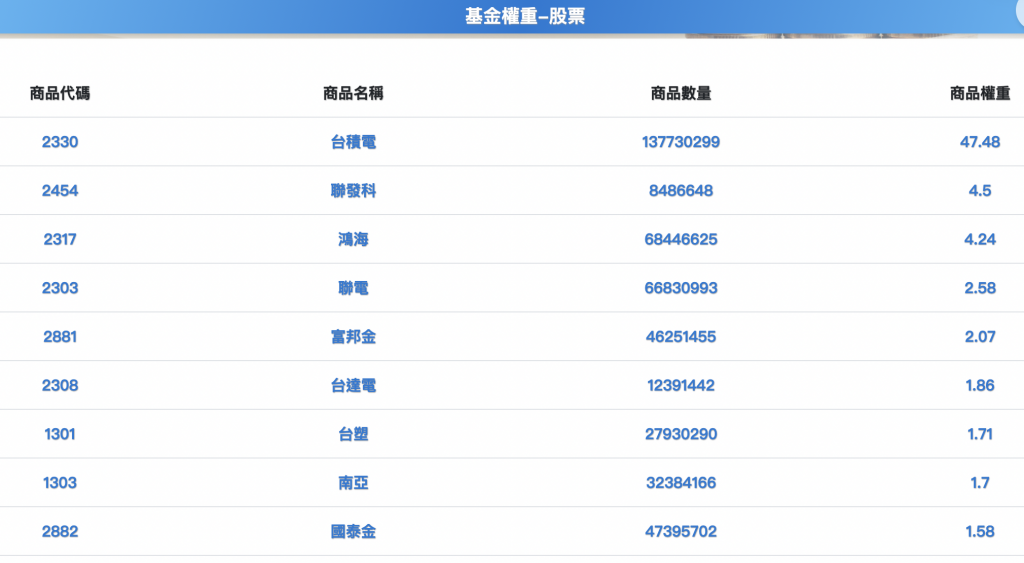The width and height of the screenshot is (1024, 563).
Task: Click stock name 台達電
Action: pyautogui.click(x=353, y=385)
